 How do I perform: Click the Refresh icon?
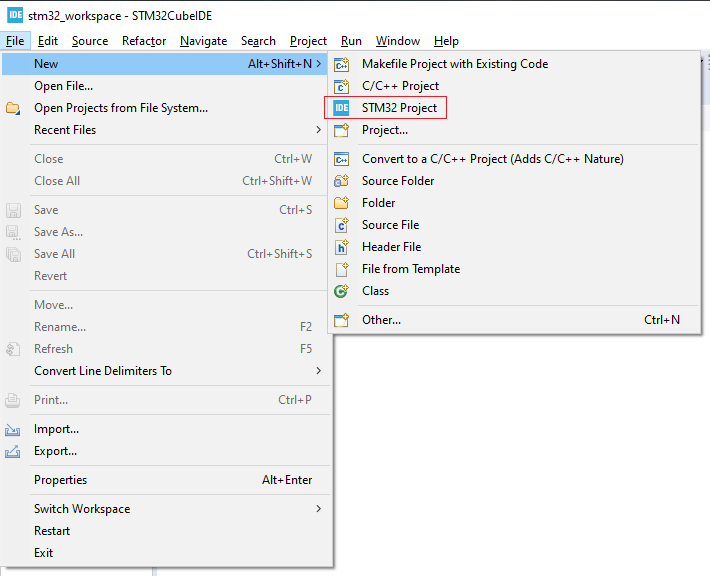tap(13, 349)
